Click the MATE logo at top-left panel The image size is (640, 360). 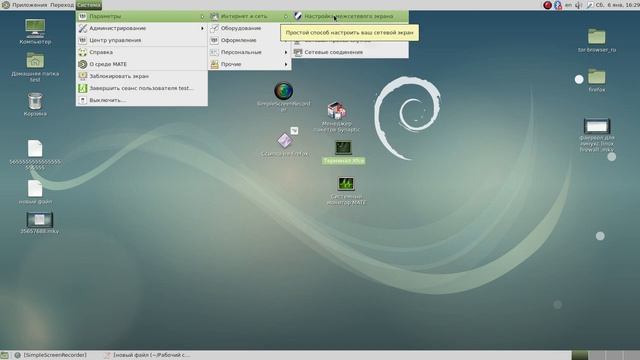pyautogui.click(x=6, y=5)
